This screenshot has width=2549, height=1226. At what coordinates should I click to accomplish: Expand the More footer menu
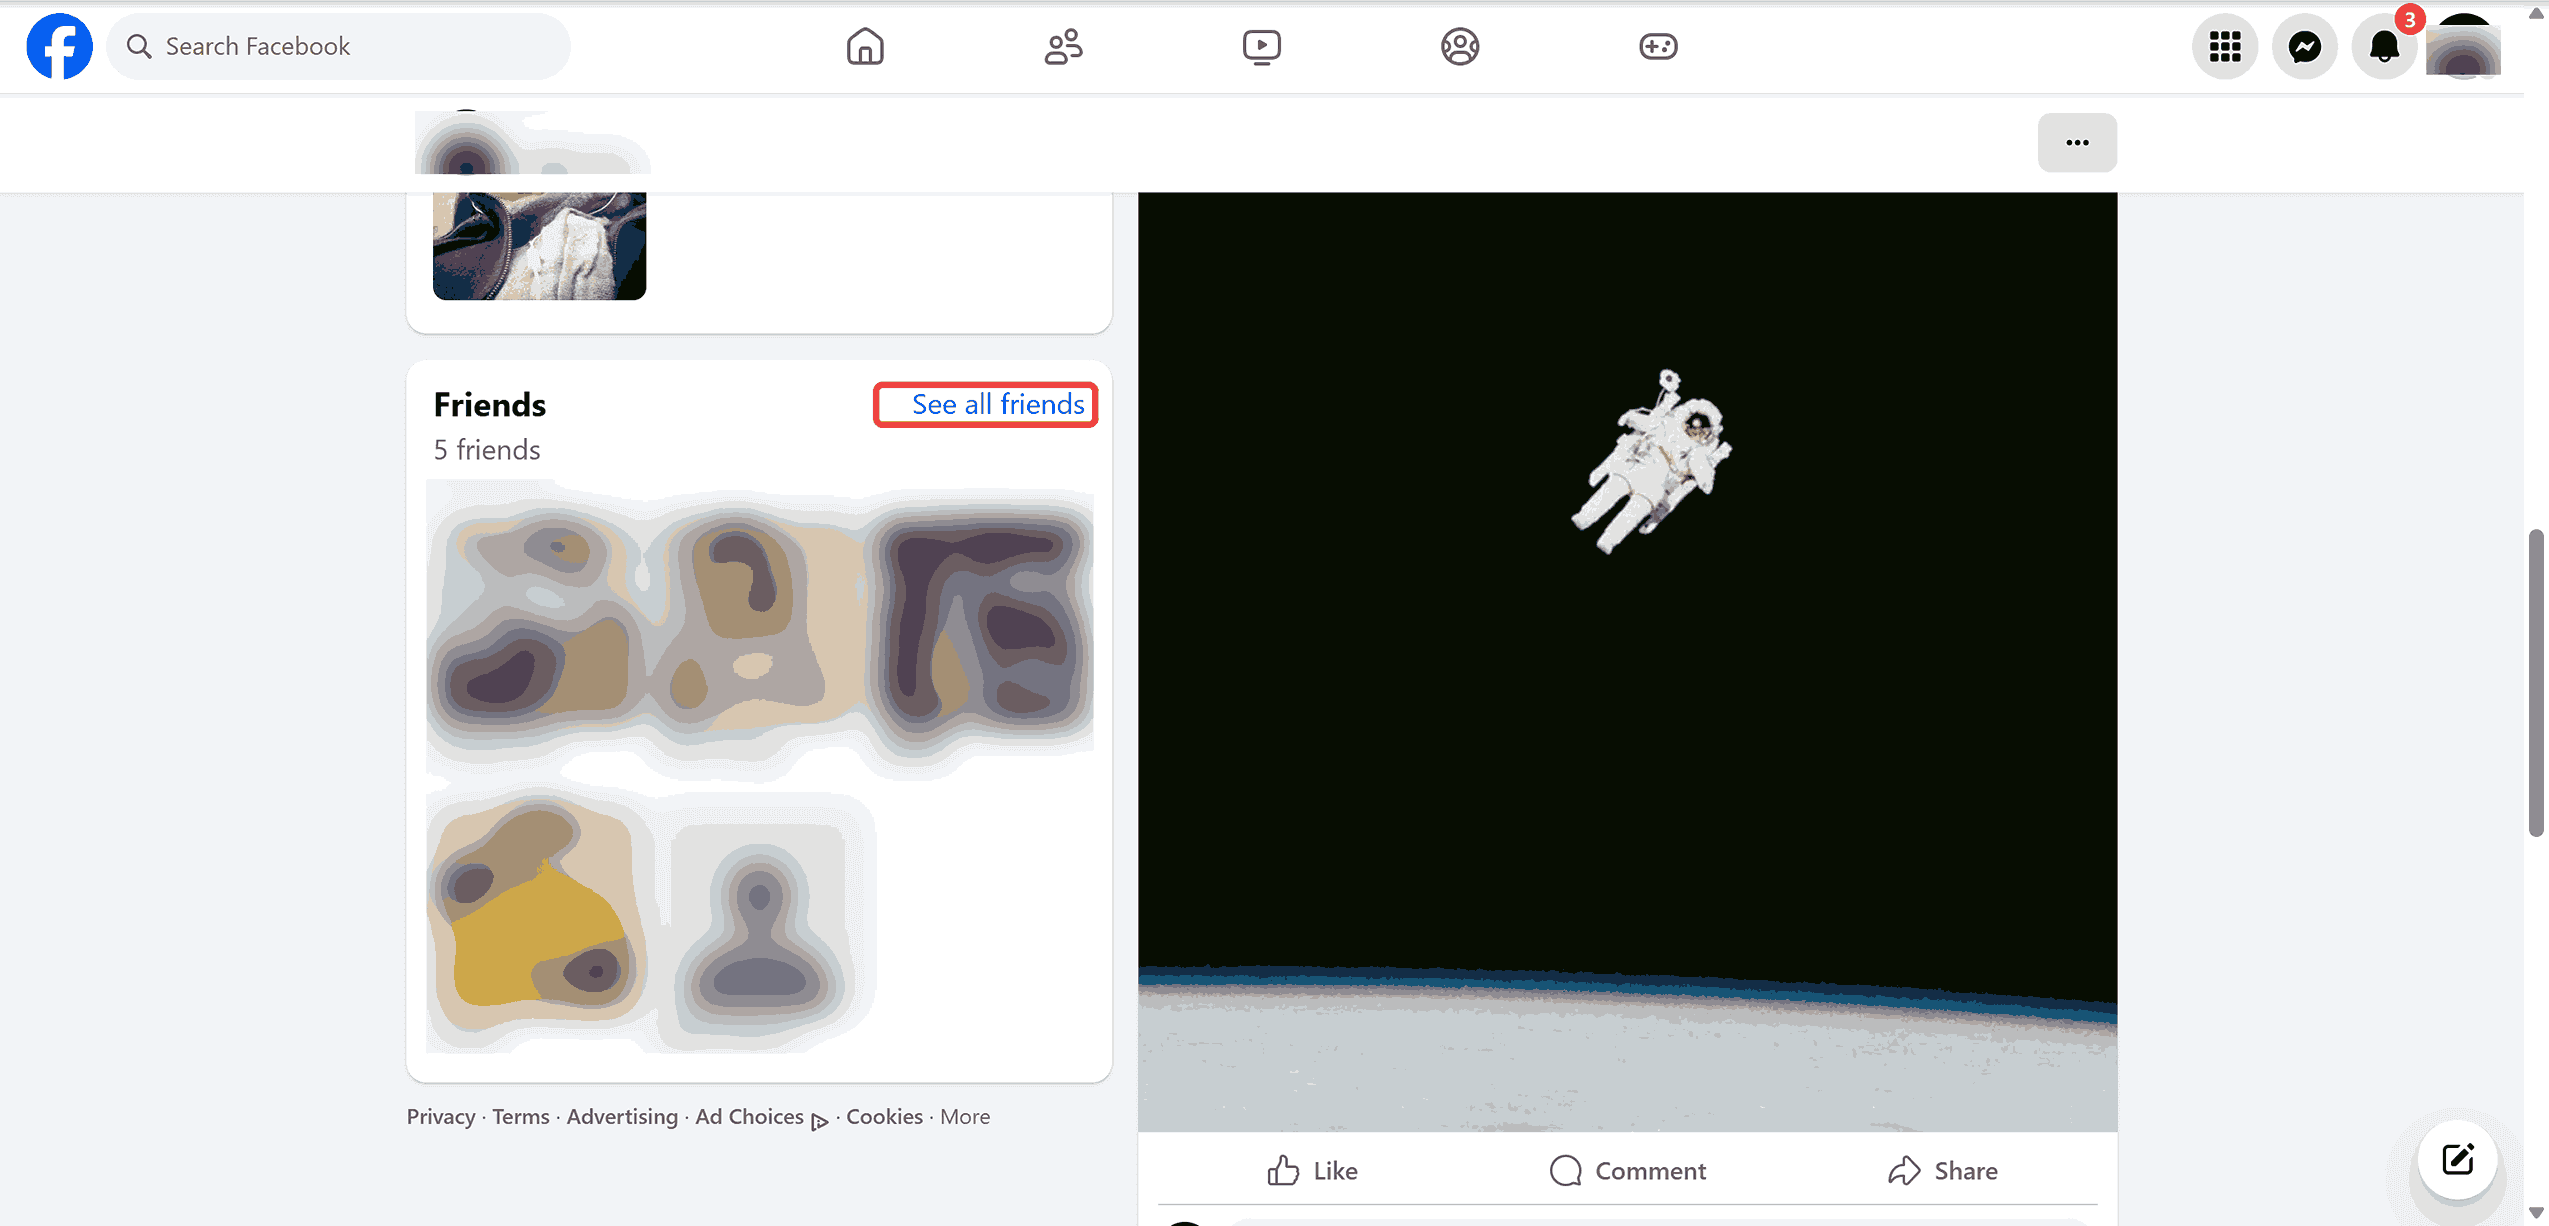964,1116
